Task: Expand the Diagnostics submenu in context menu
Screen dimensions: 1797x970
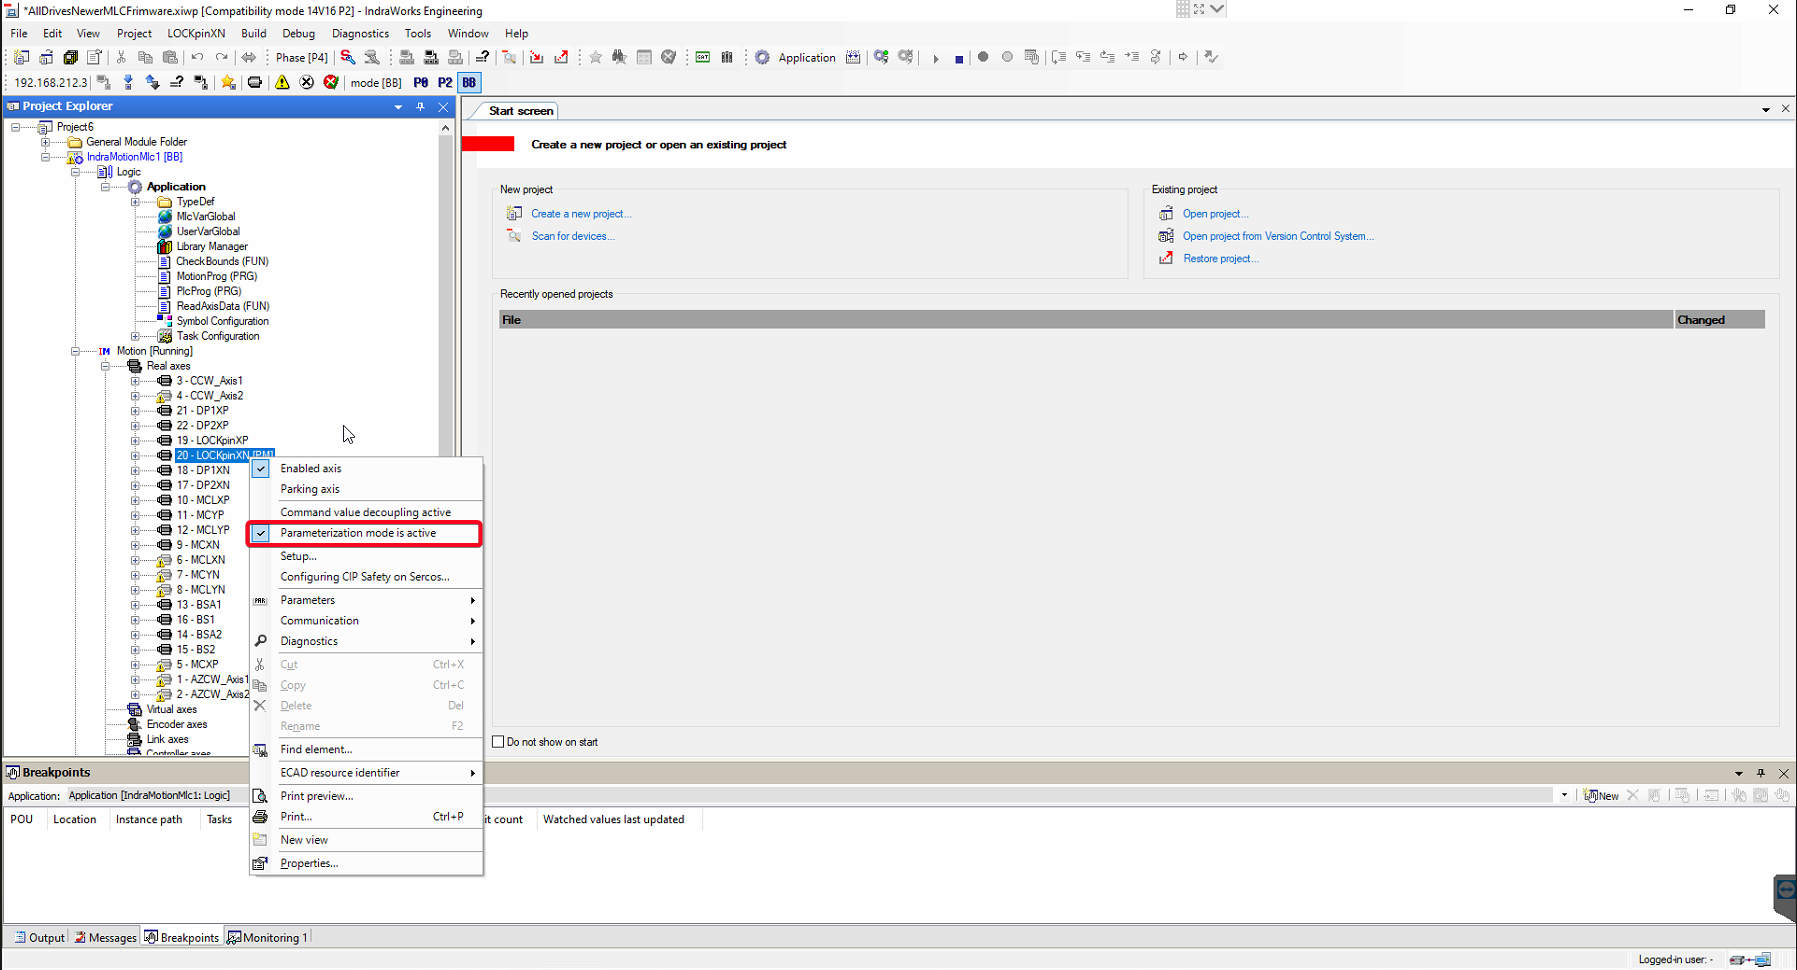Action: pyautogui.click(x=366, y=641)
